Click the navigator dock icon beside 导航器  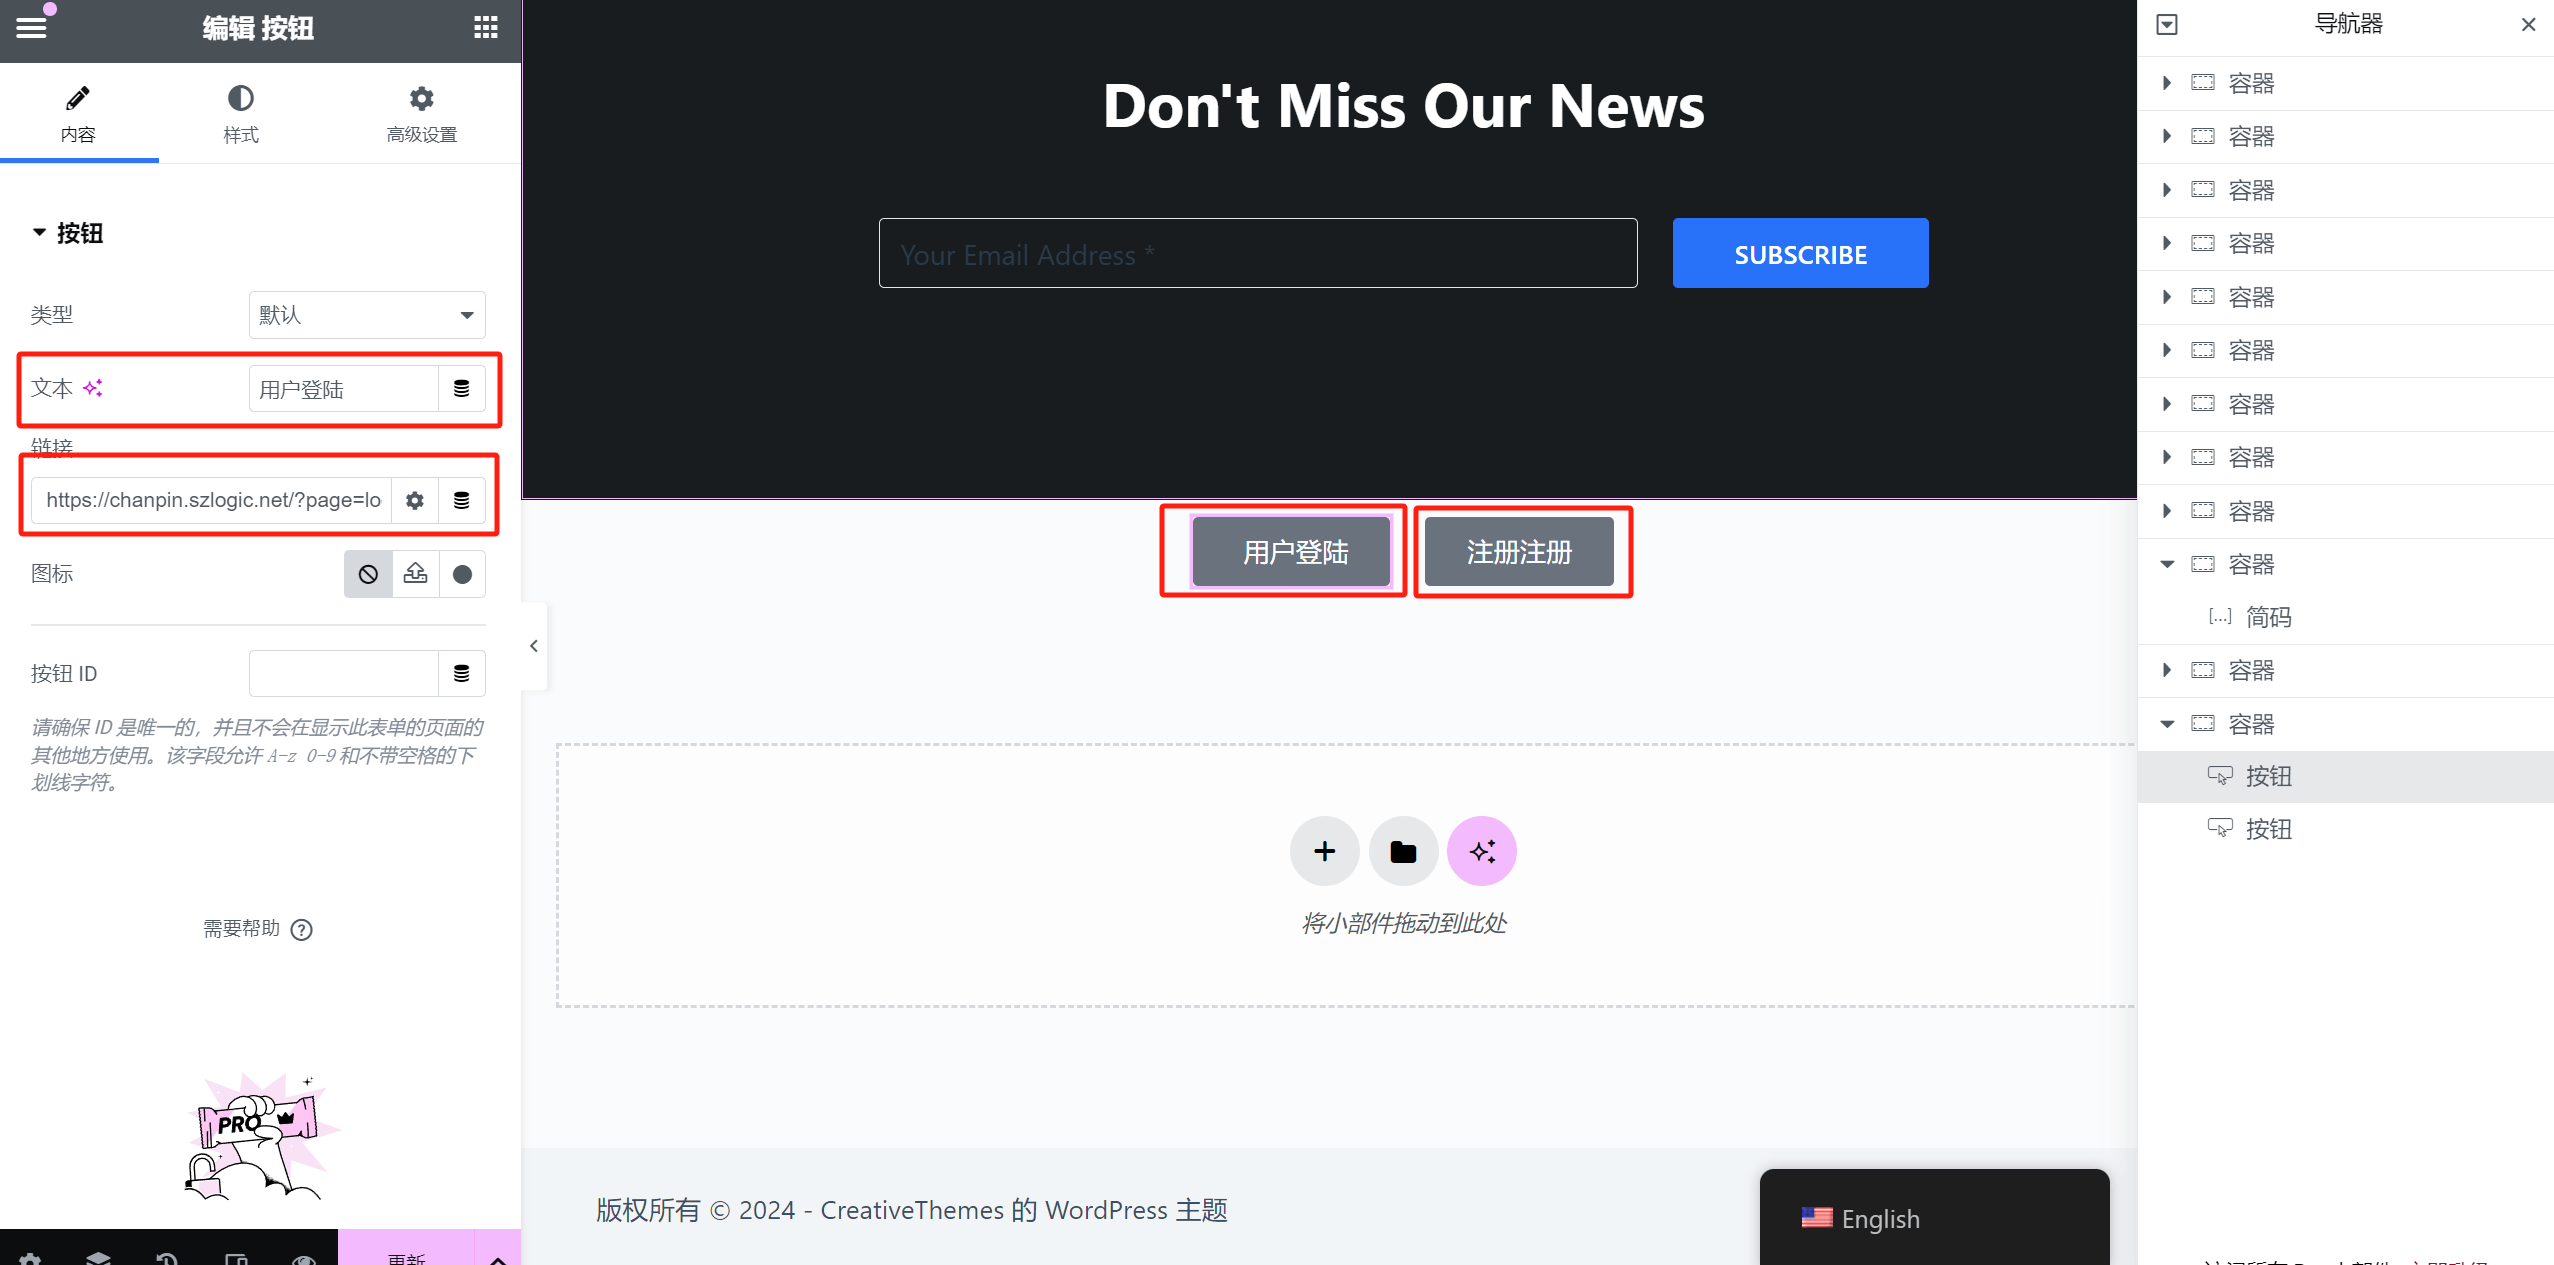point(2167,25)
